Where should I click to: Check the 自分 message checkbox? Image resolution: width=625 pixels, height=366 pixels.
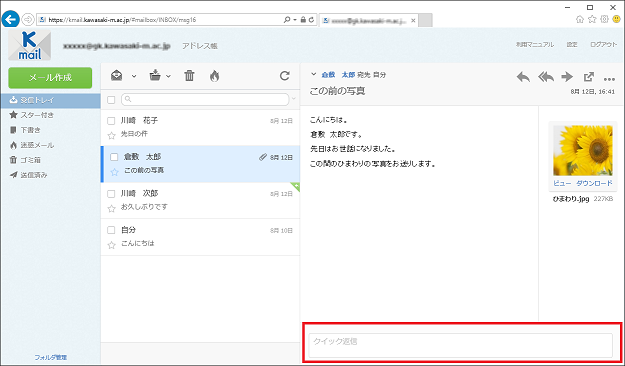pyautogui.click(x=111, y=230)
